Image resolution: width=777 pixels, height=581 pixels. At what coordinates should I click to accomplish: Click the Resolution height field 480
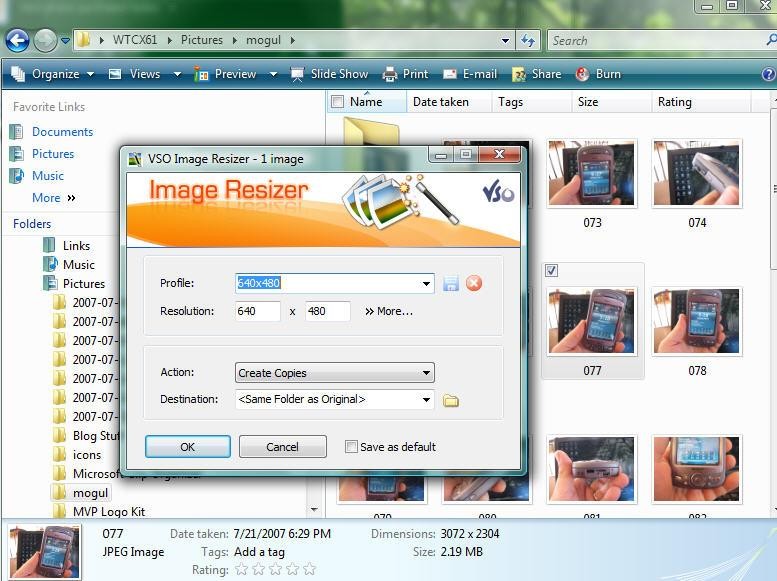(x=328, y=311)
